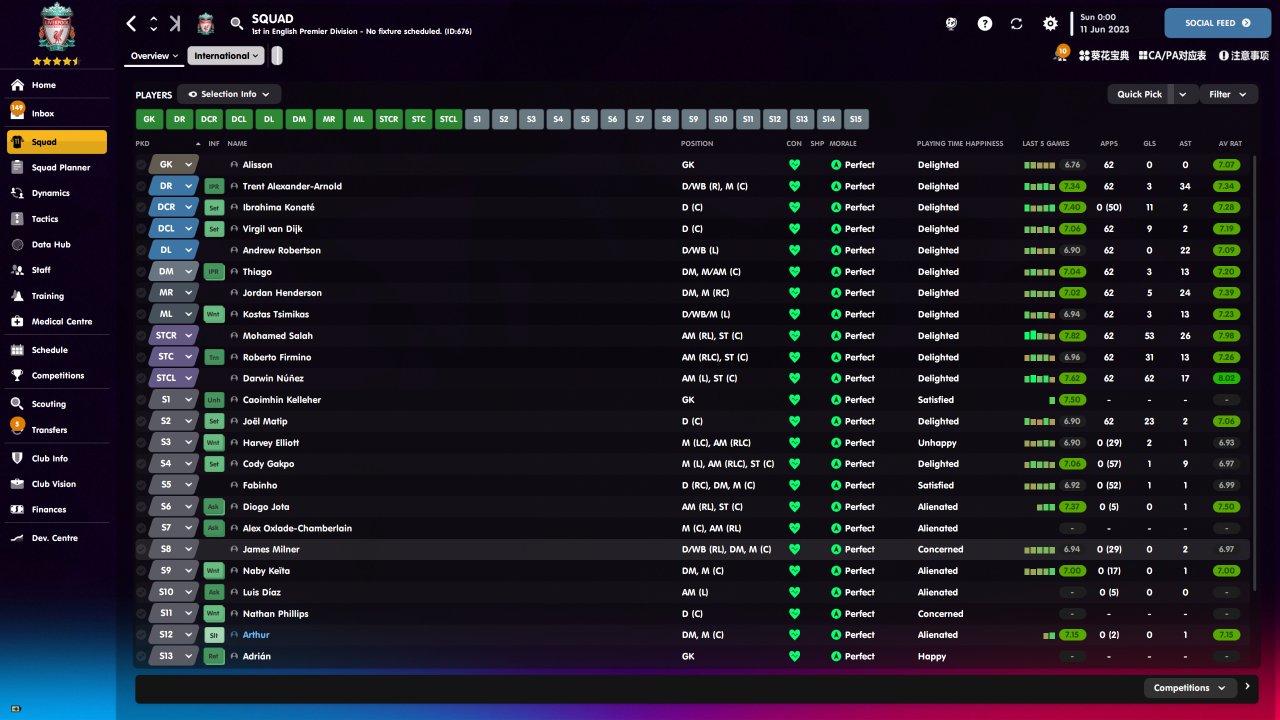Expand the Overview view dropdown
Viewport: 1280px width, 720px height.
(x=154, y=56)
